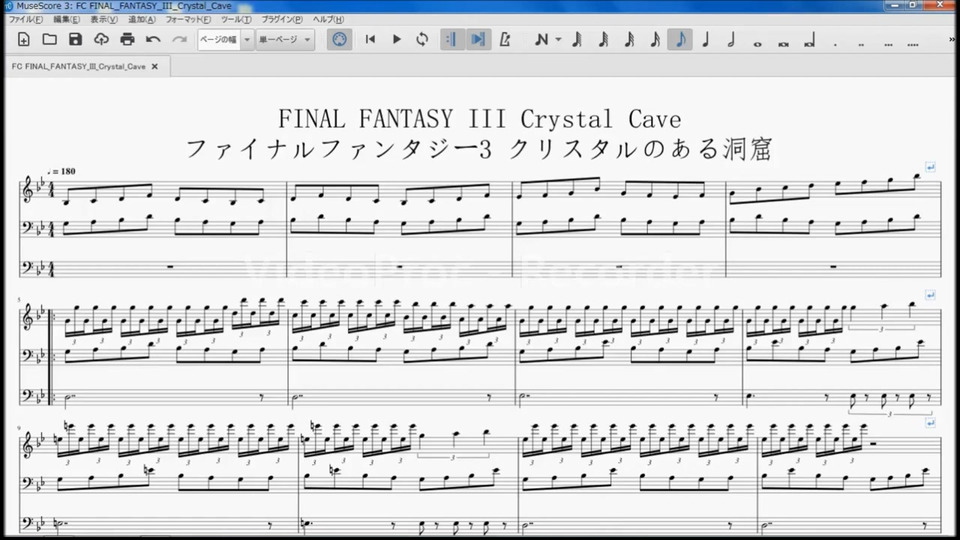This screenshot has height=540, width=960.
Task: Rewind playback to the start
Action: pos(370,40)
